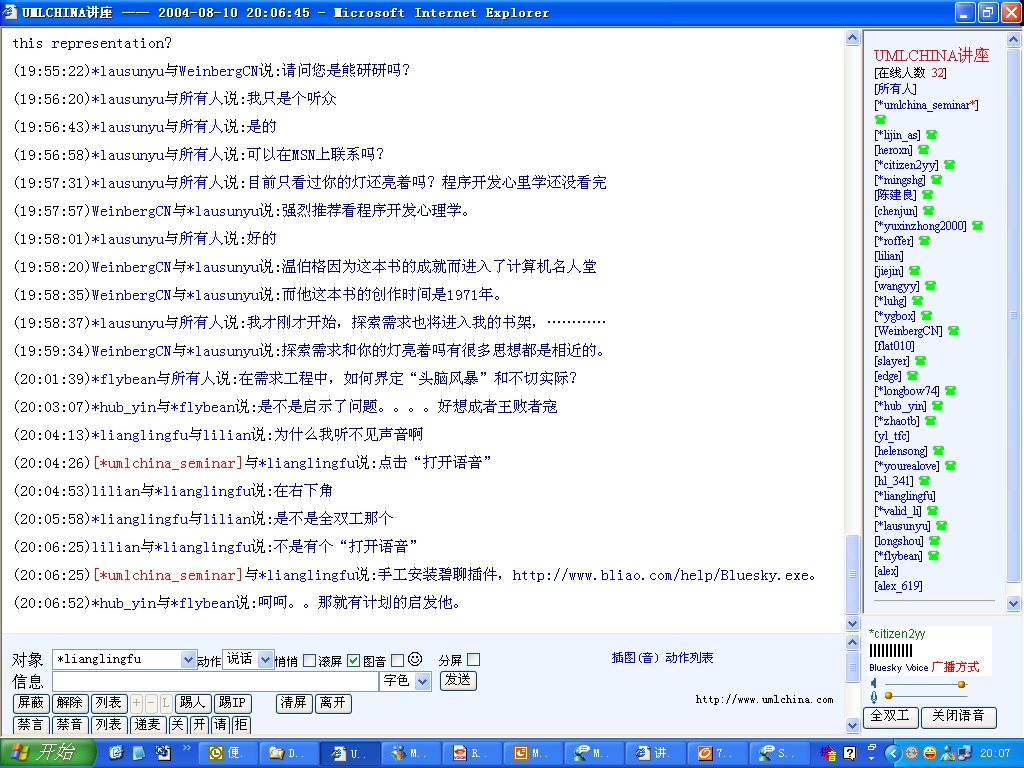Switch to the taskbar window labeled 便
Viewport: 1024px width, 768px height.
pos(229,753)
